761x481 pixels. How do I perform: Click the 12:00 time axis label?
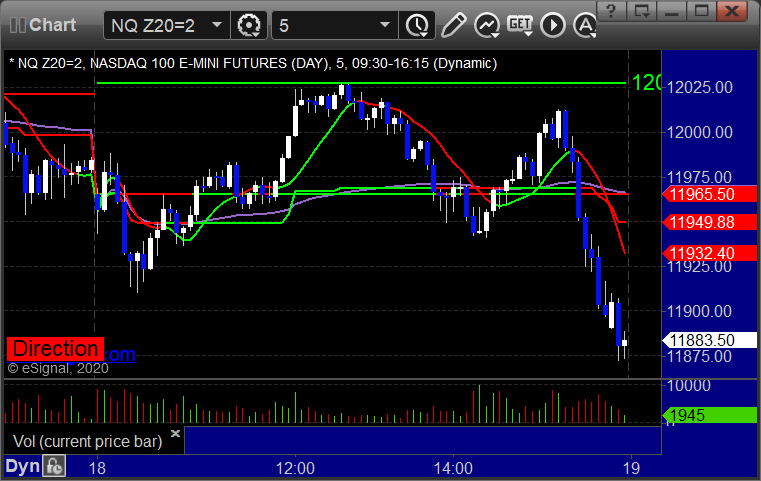[295, 468]
